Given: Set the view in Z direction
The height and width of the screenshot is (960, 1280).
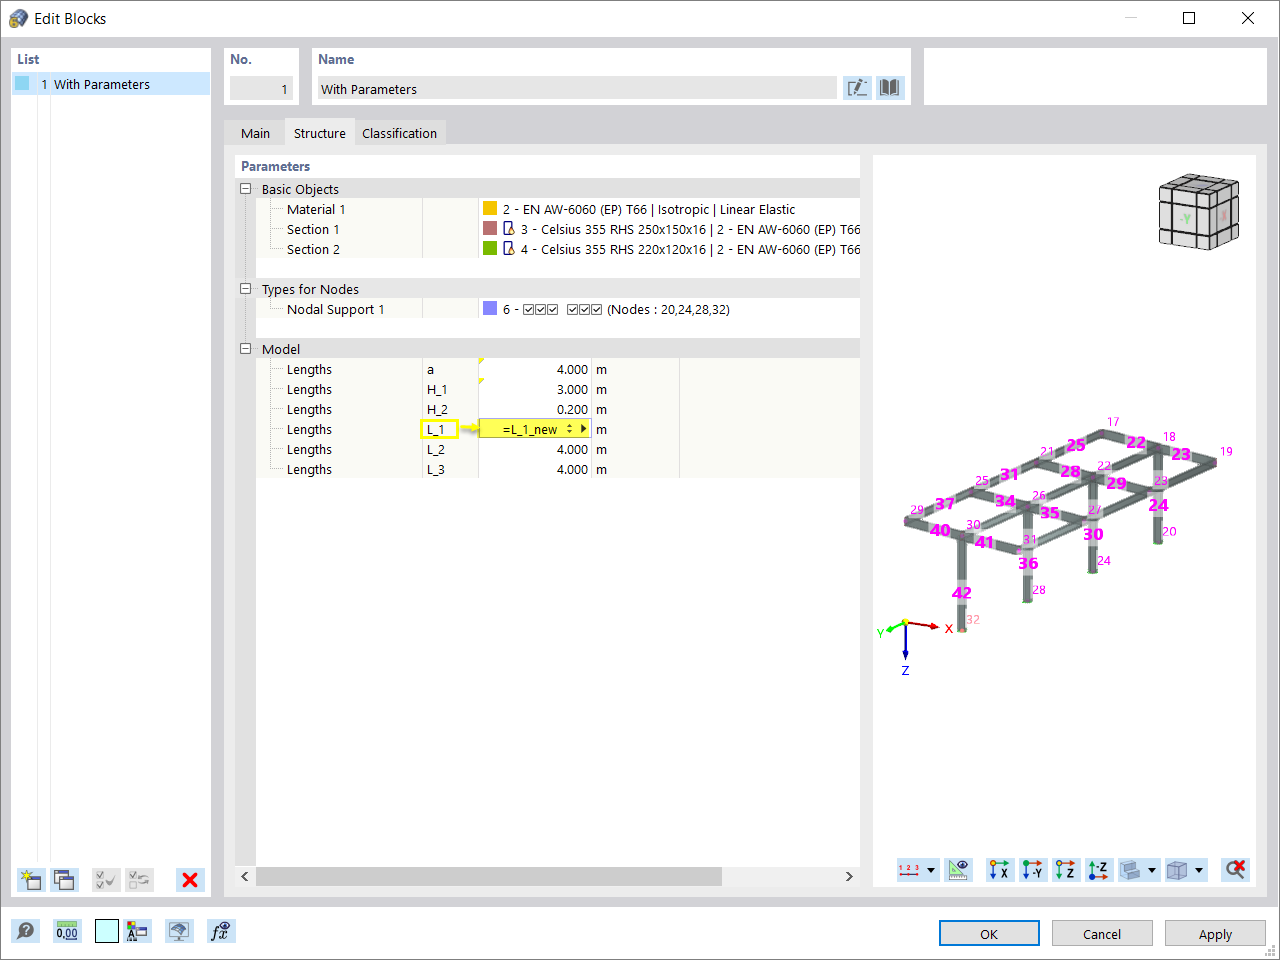Looking at the screenshot, I should click(x=1064, y=869).
